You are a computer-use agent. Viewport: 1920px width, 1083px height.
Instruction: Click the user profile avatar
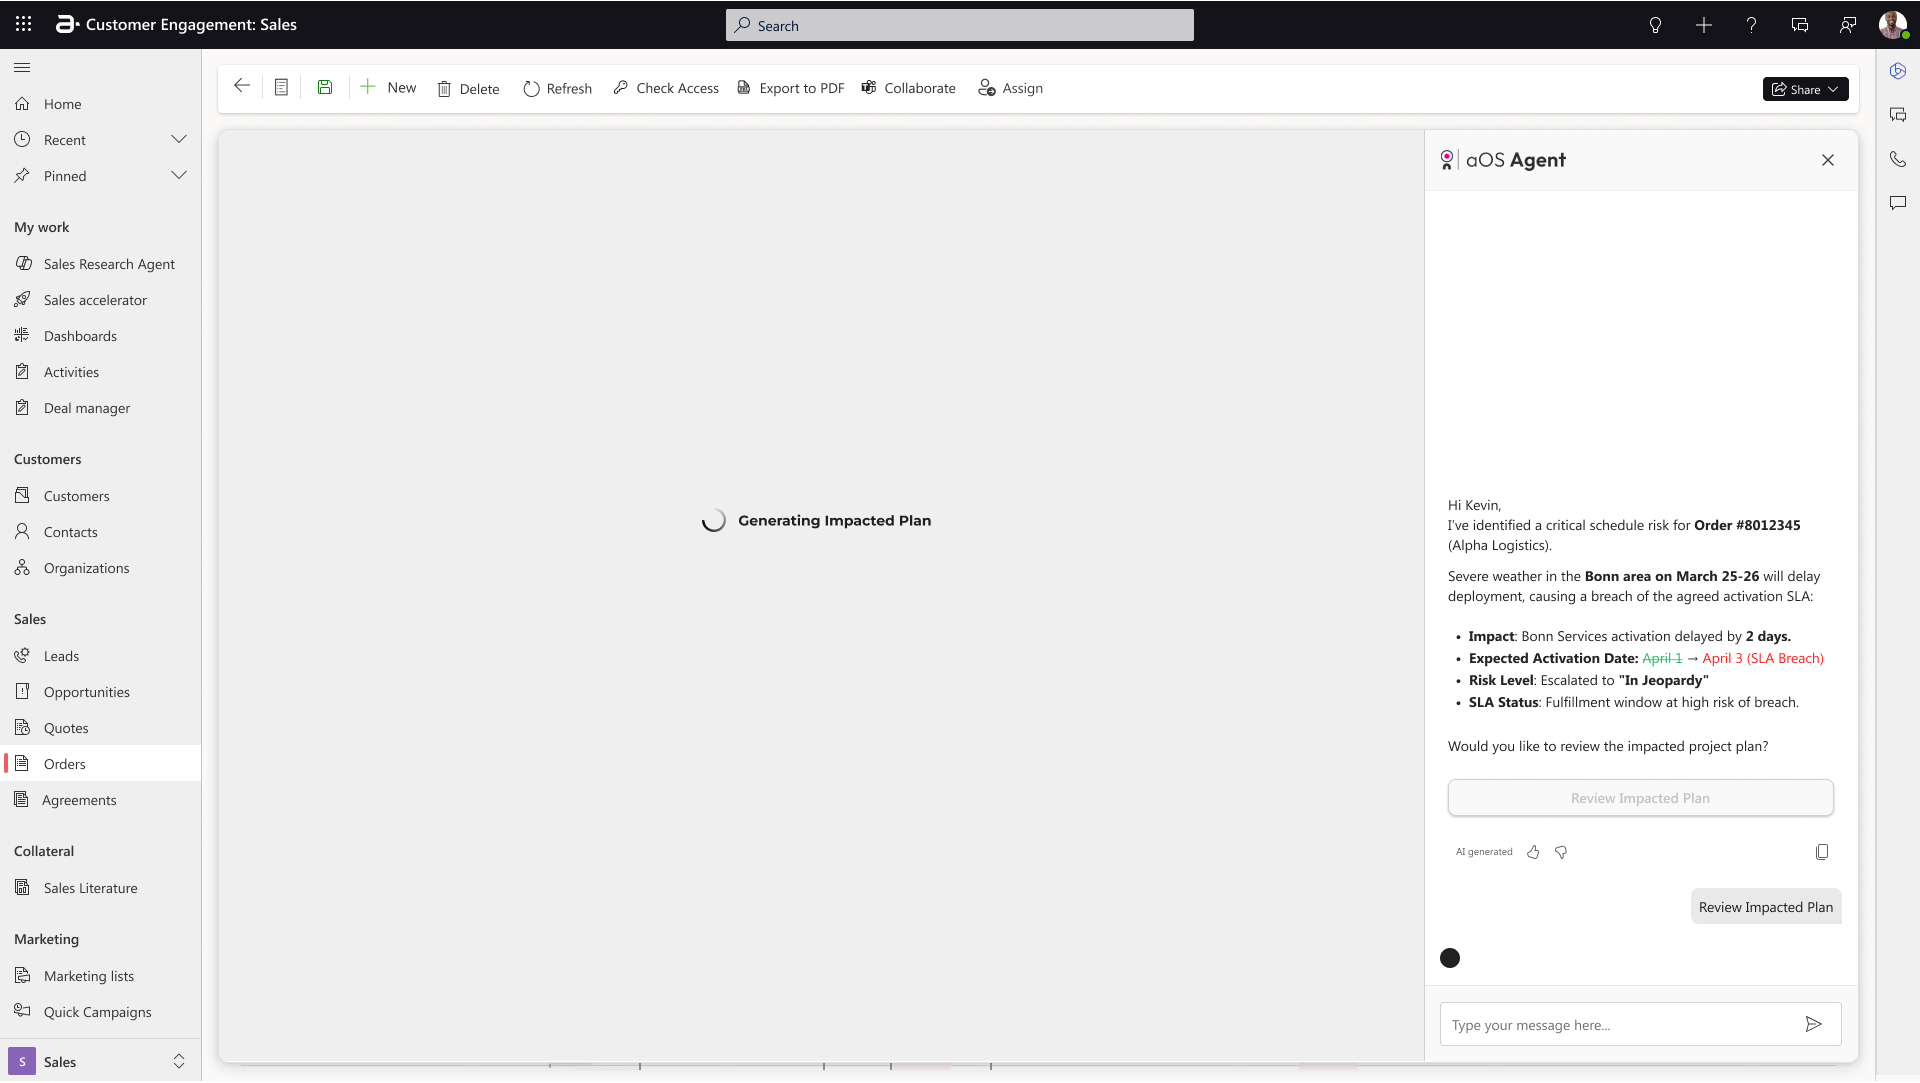click(x=1892, y=25)
